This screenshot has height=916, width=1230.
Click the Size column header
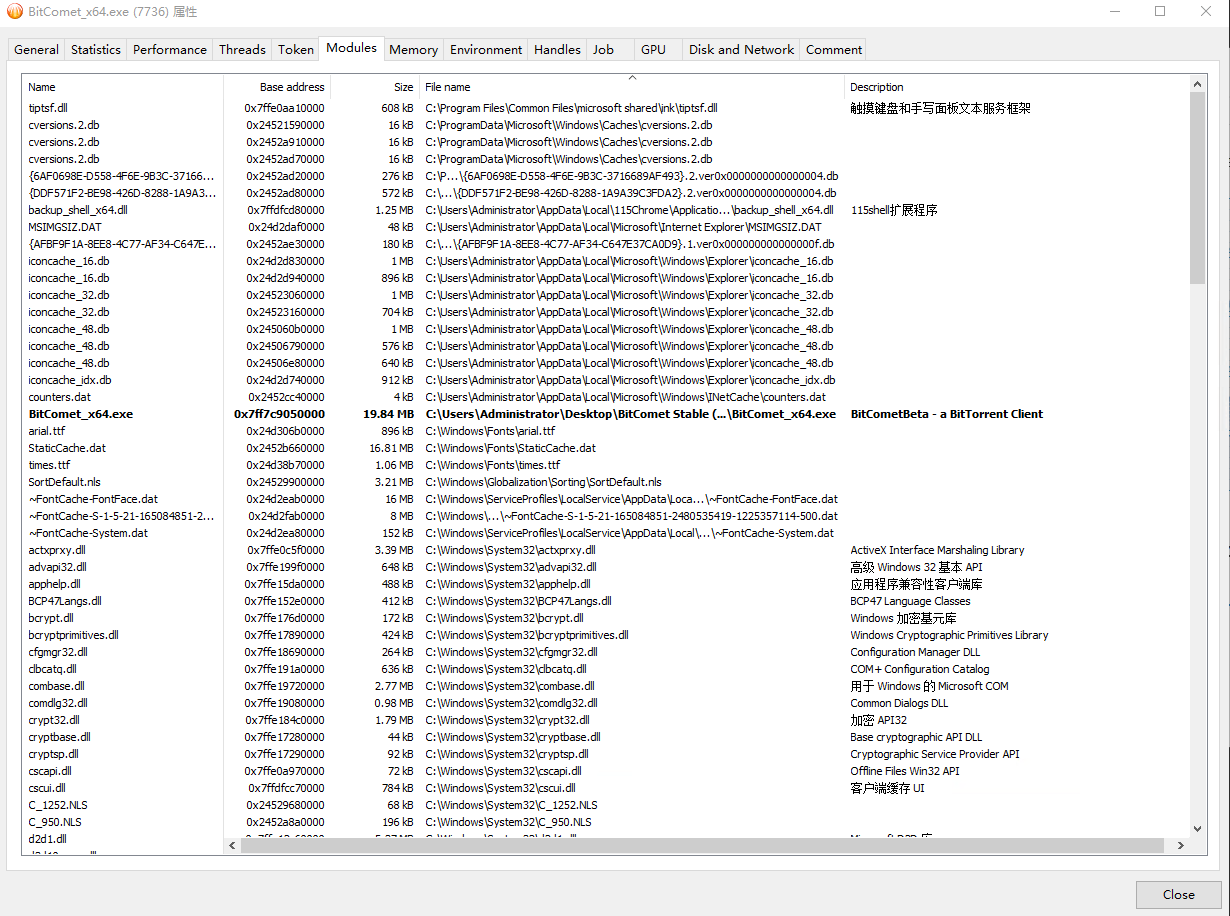(403, 87)
